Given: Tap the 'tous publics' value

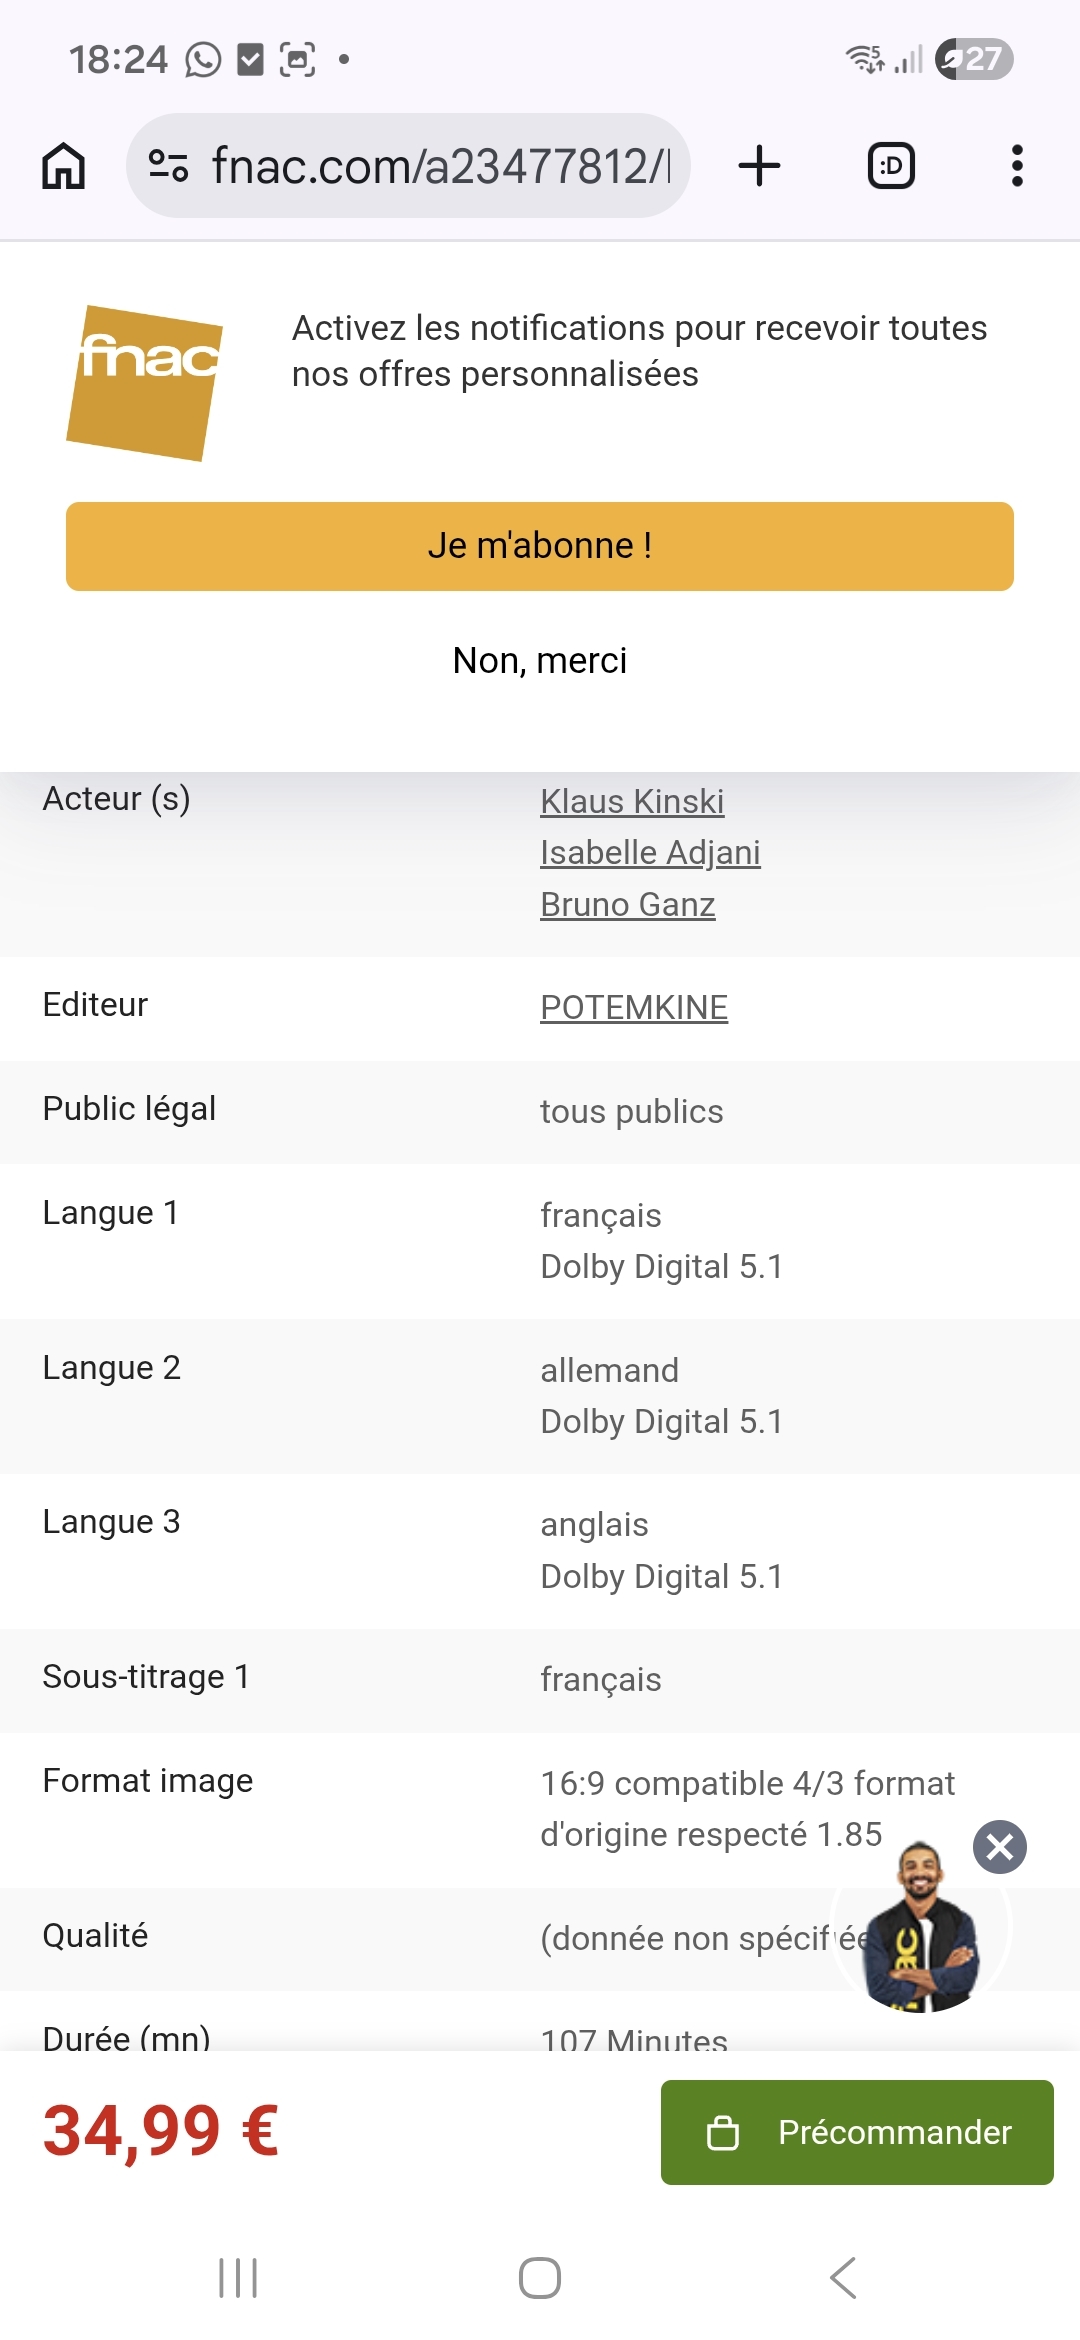Looking at the screenshot, I should click(x=632, y=1111).
